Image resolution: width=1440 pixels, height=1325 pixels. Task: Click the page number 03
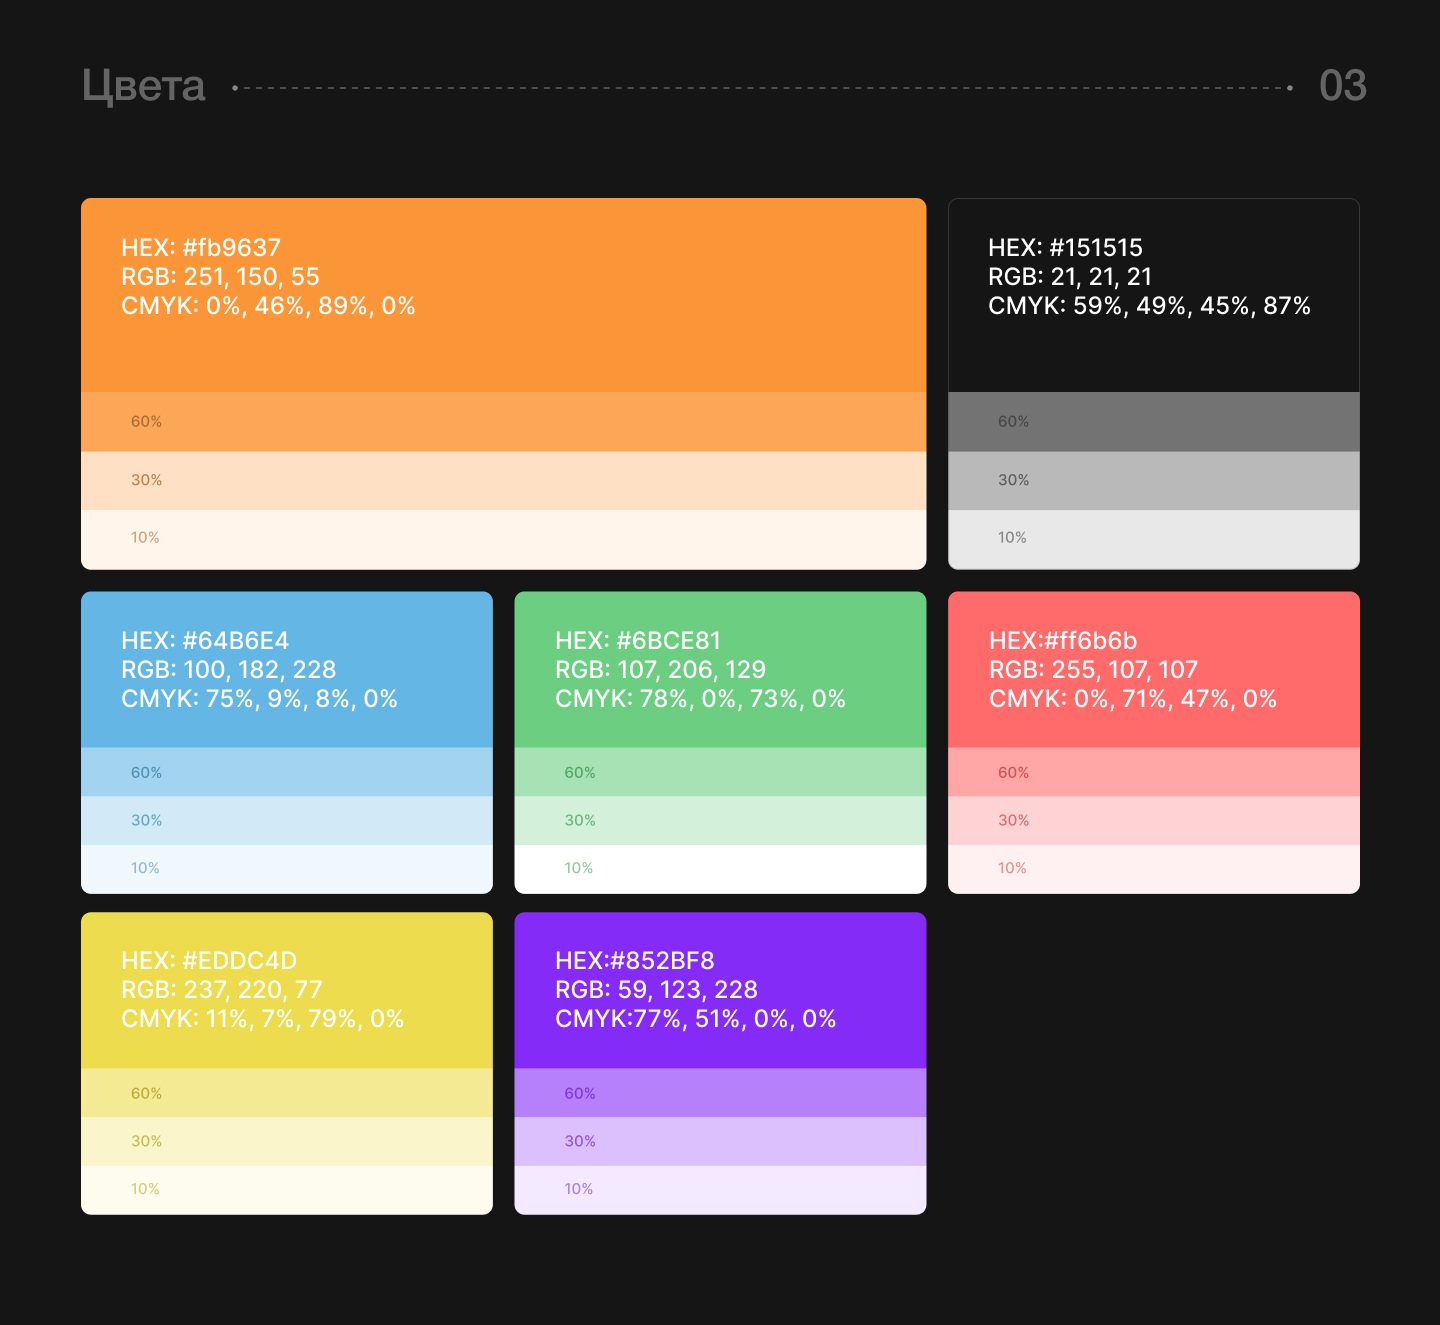click(1342, 87)
